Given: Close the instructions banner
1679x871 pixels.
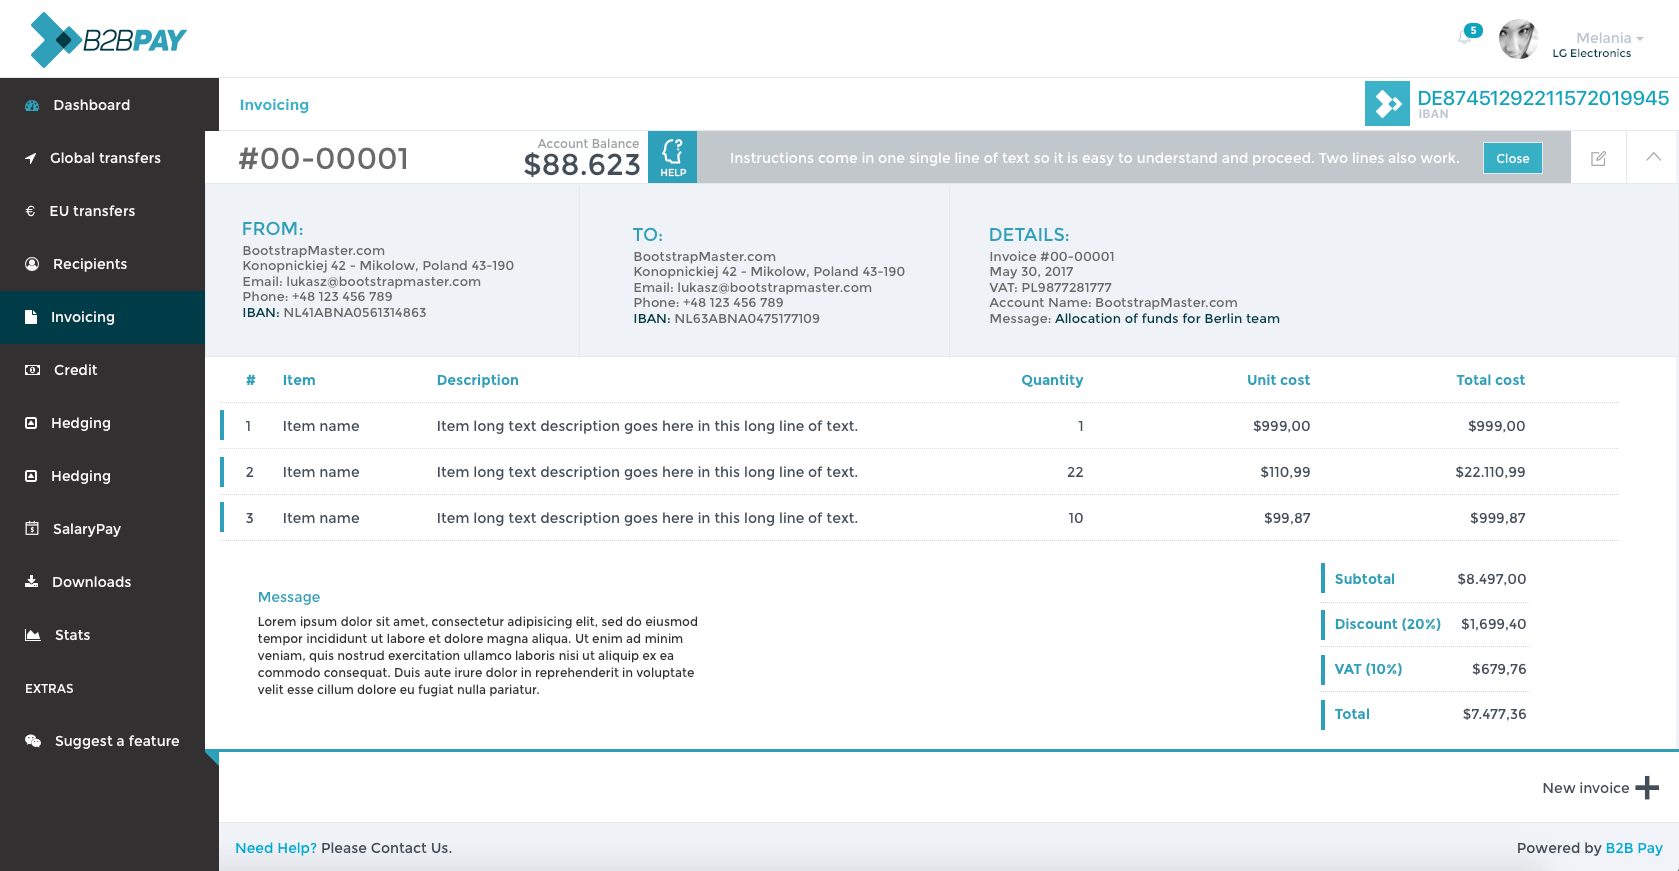Looking at the screenshot, I should coord(1512,158).
